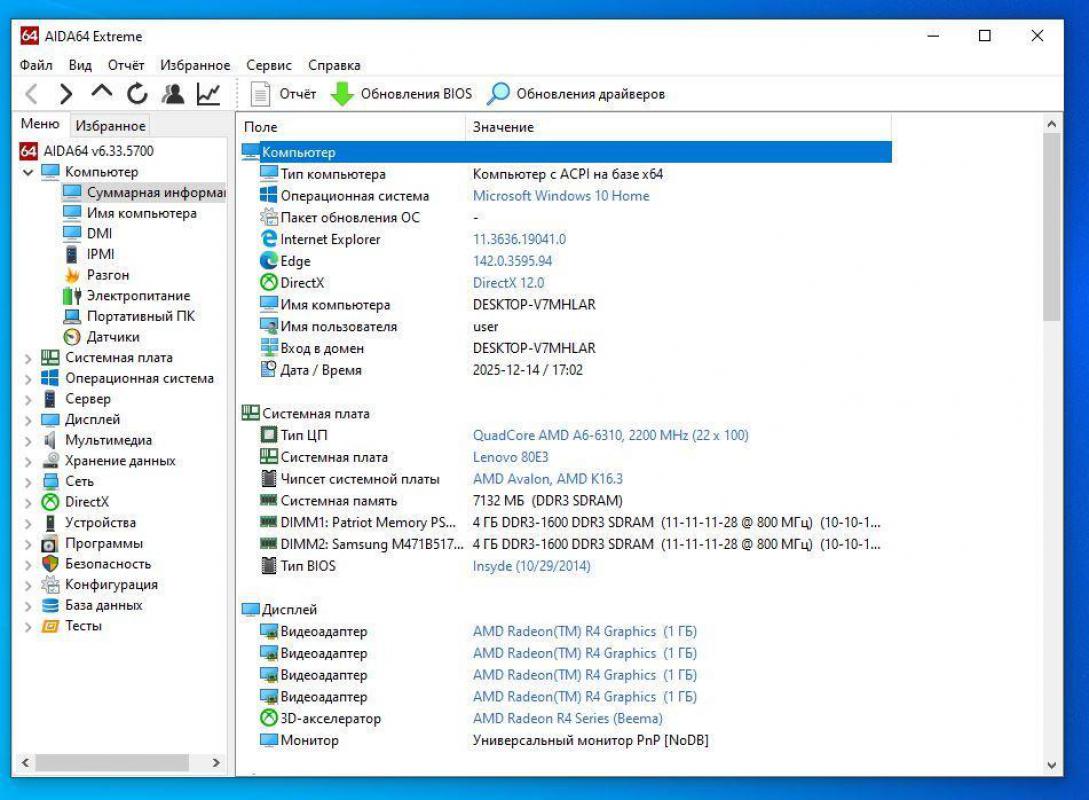Open the user favorites icon in toolbar
Viewport: 1089px width, 800px height.
[x=173, y=94]
